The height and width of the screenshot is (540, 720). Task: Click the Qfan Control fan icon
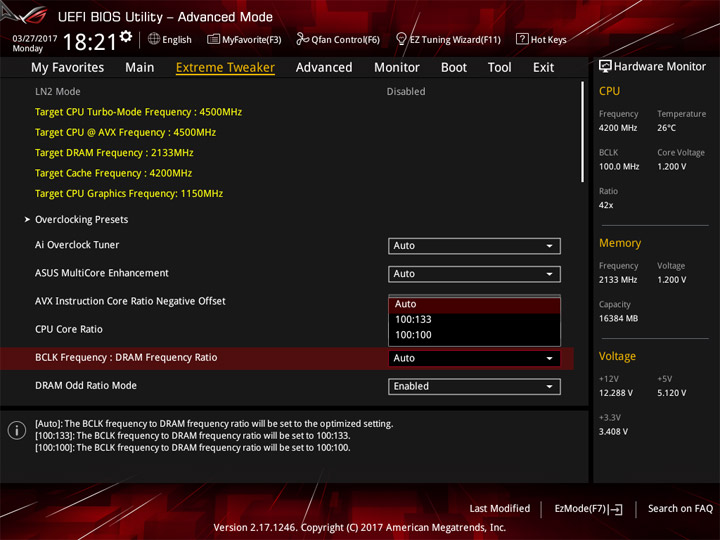(302, 39)
